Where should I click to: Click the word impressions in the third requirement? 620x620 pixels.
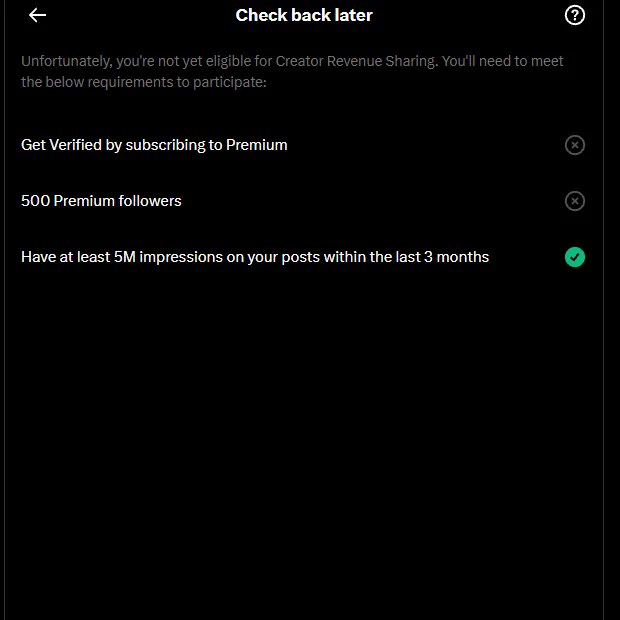click(x=181, y=257)
